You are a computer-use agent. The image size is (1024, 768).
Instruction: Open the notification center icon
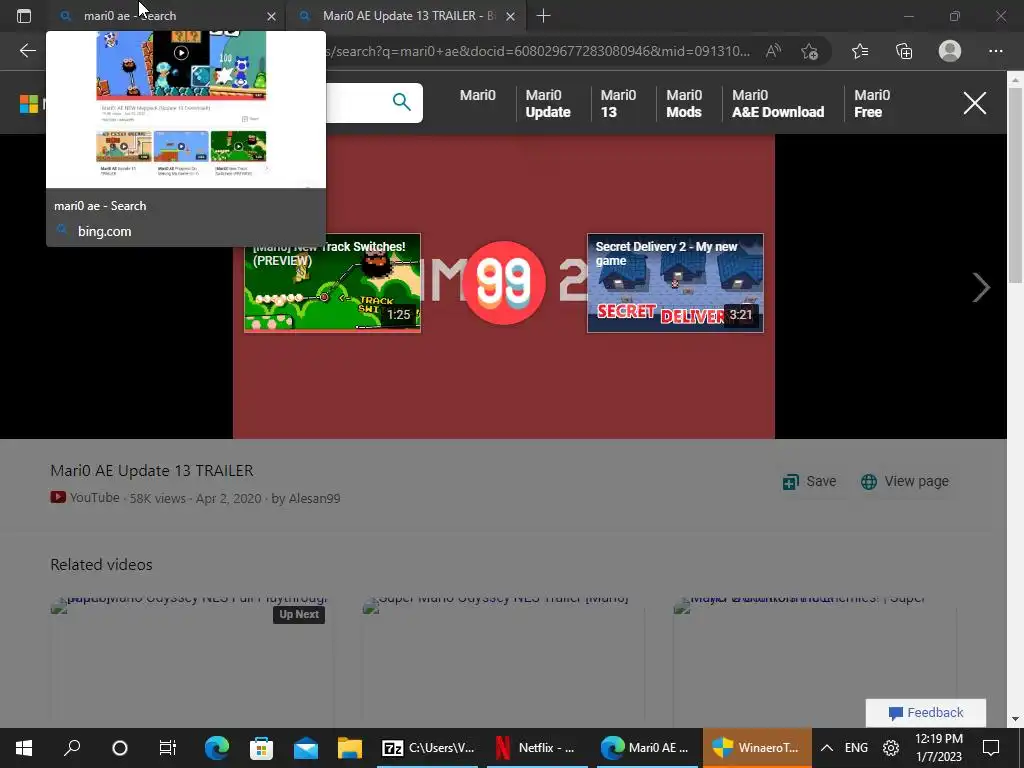click(991, 748)
